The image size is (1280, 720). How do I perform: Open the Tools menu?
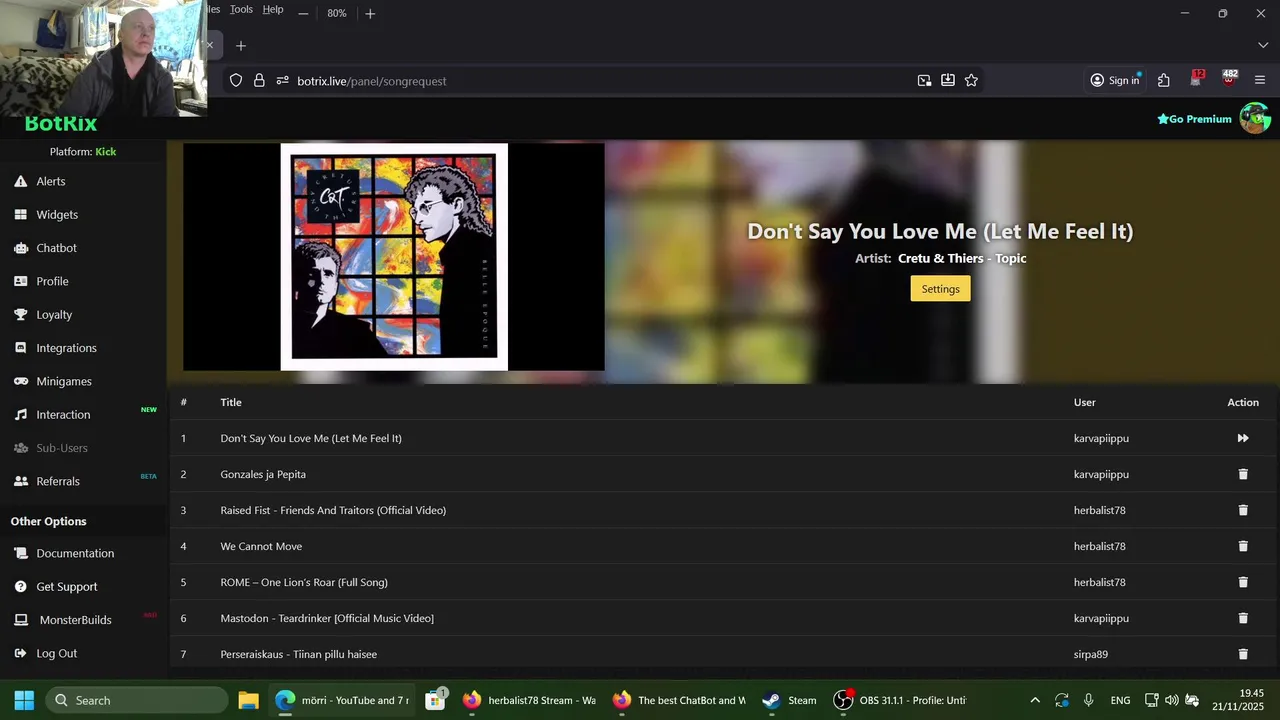[241, 9]
